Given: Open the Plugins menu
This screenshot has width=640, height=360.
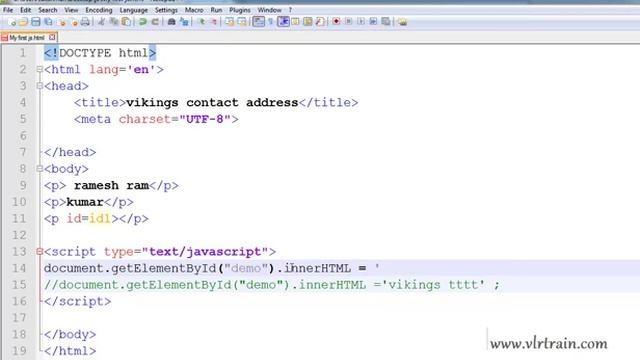Looking at the screenshot, I should pyautogui.click(x=240, y=10).
